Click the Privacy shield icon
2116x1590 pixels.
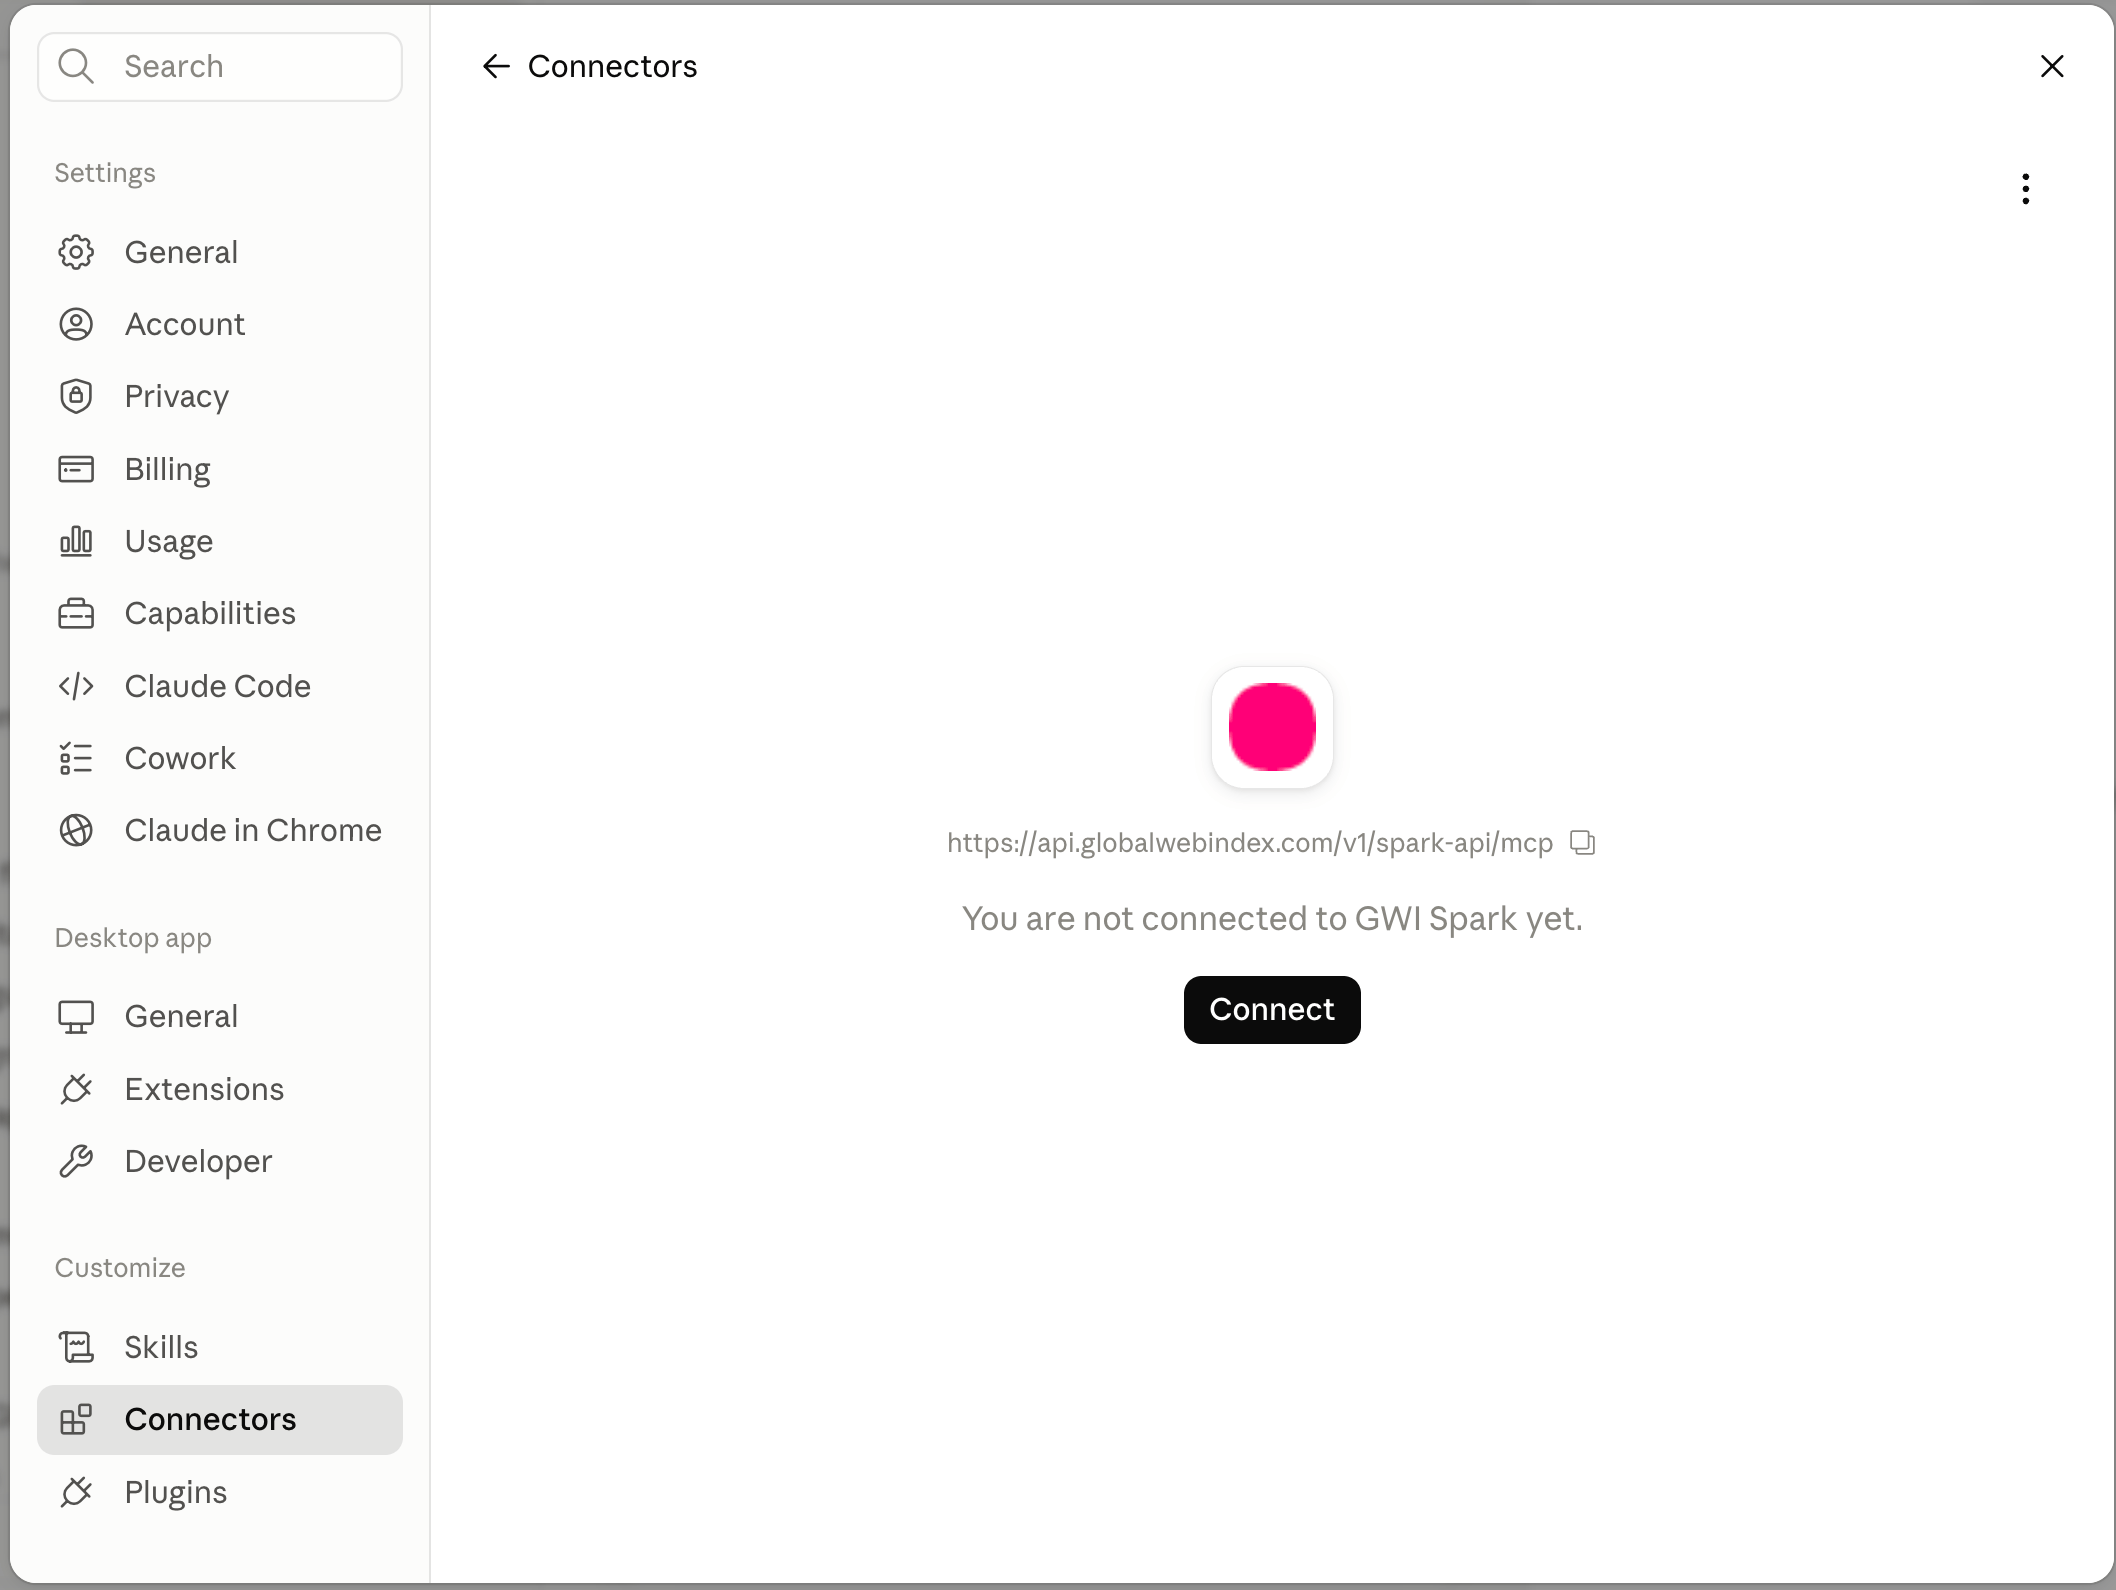[x=76, y=396]
